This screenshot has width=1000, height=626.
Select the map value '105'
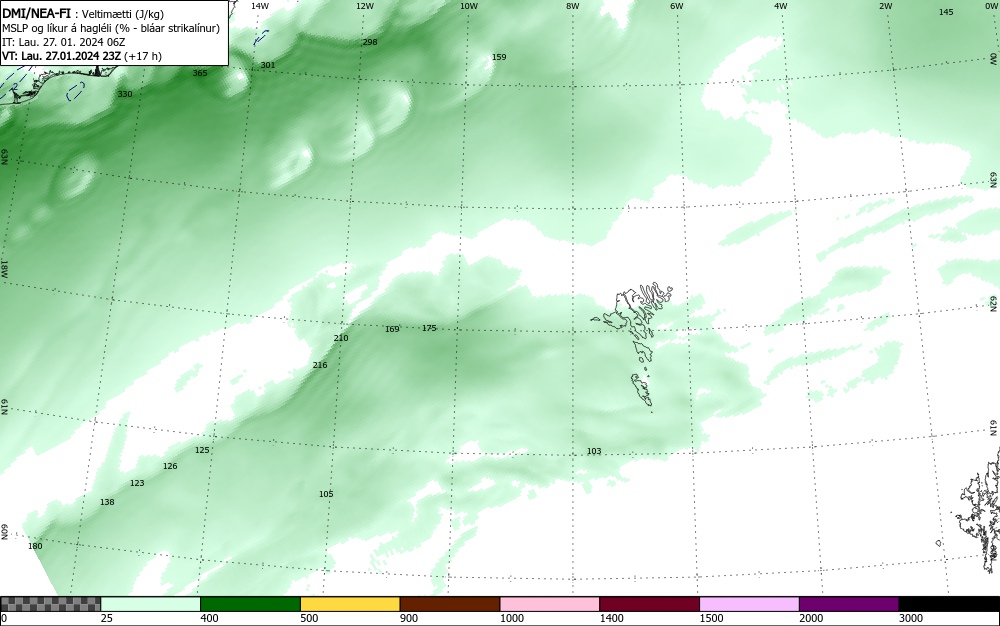(x=326, y=494)
